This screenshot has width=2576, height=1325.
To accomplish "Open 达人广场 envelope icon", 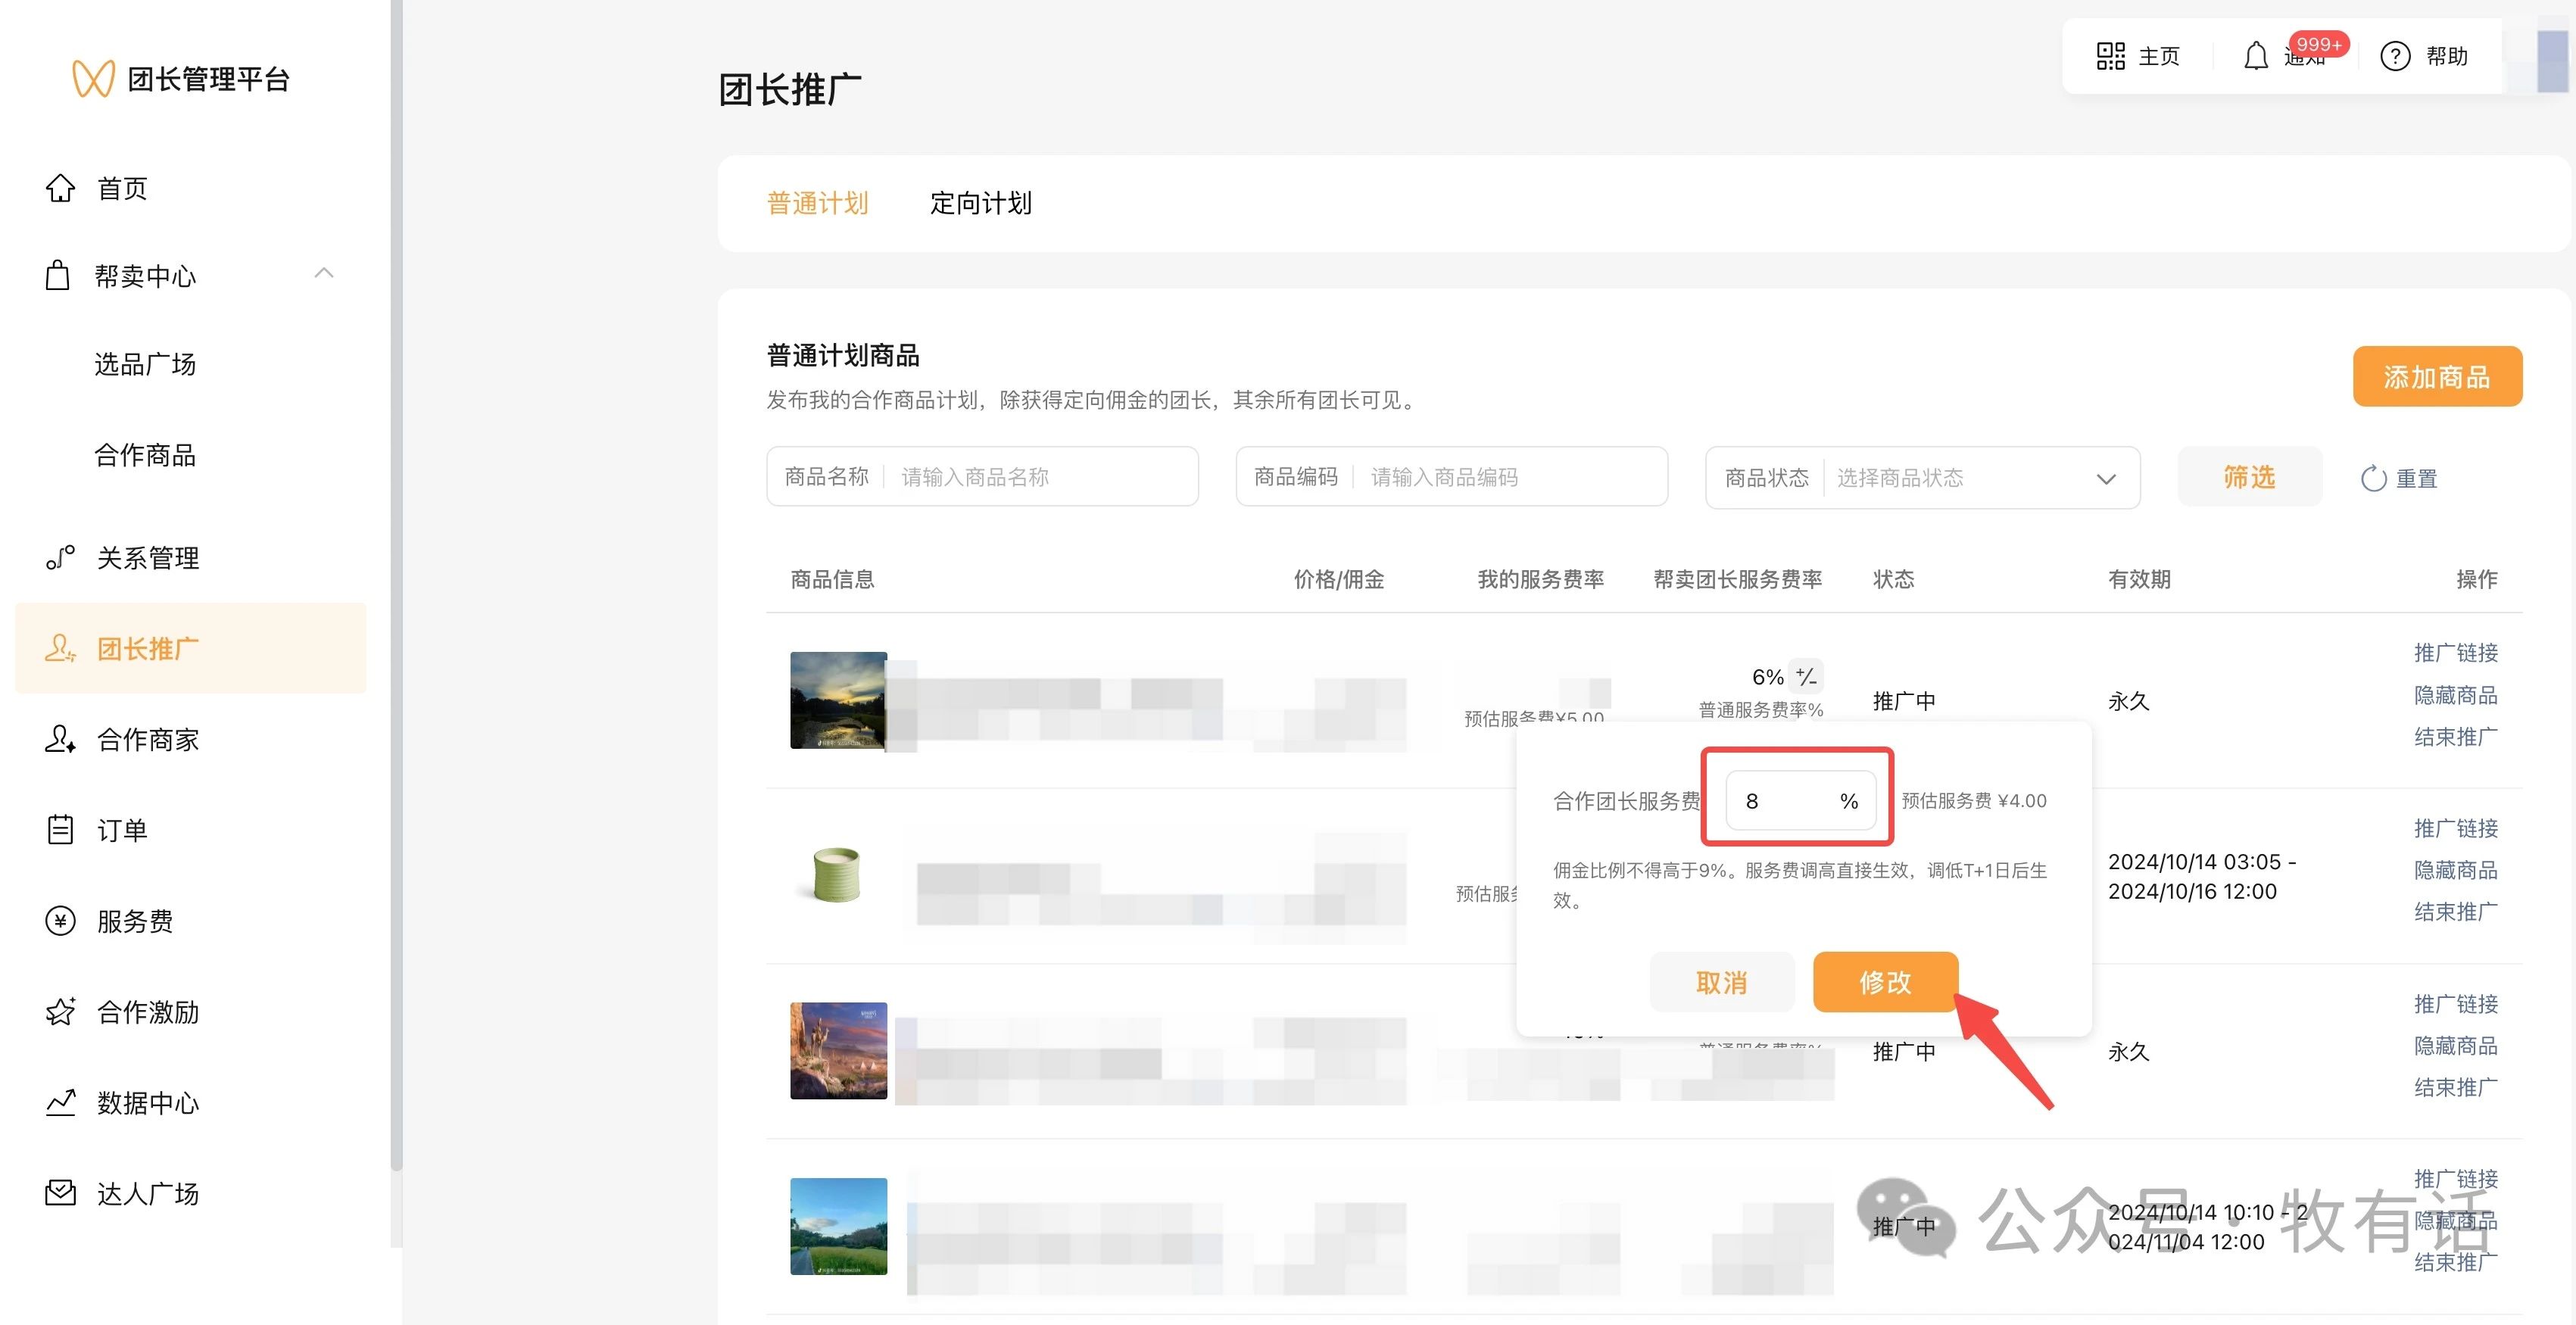I will [x=60, y=1192].
